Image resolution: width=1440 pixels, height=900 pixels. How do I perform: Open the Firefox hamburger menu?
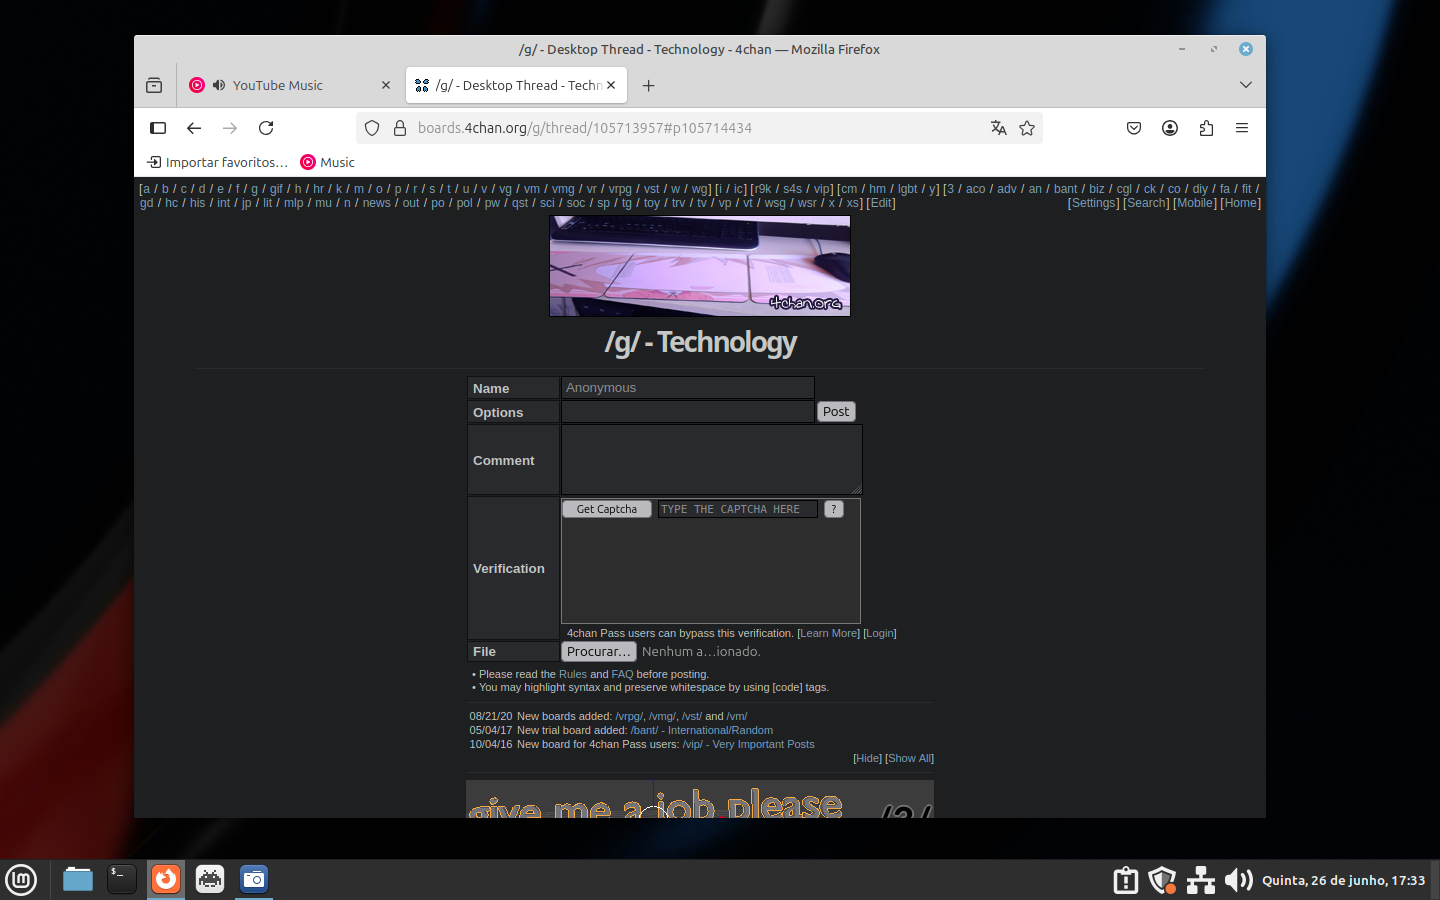(x=1242, y=128)
